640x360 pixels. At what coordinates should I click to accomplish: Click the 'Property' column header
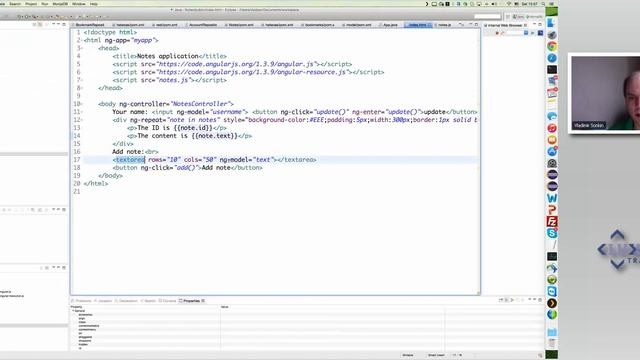pos(76,307)
